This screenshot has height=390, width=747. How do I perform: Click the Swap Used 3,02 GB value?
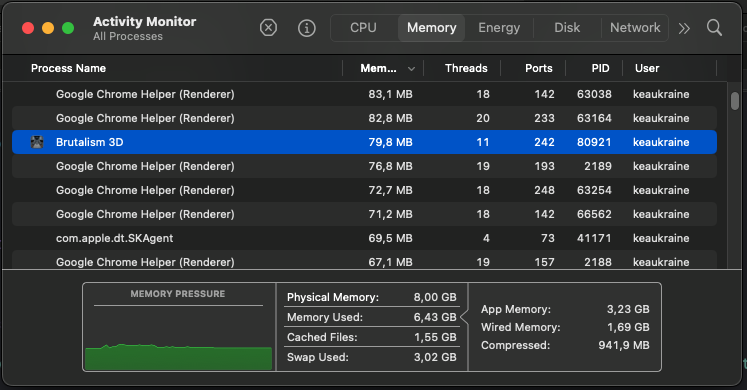coord(435,357)
